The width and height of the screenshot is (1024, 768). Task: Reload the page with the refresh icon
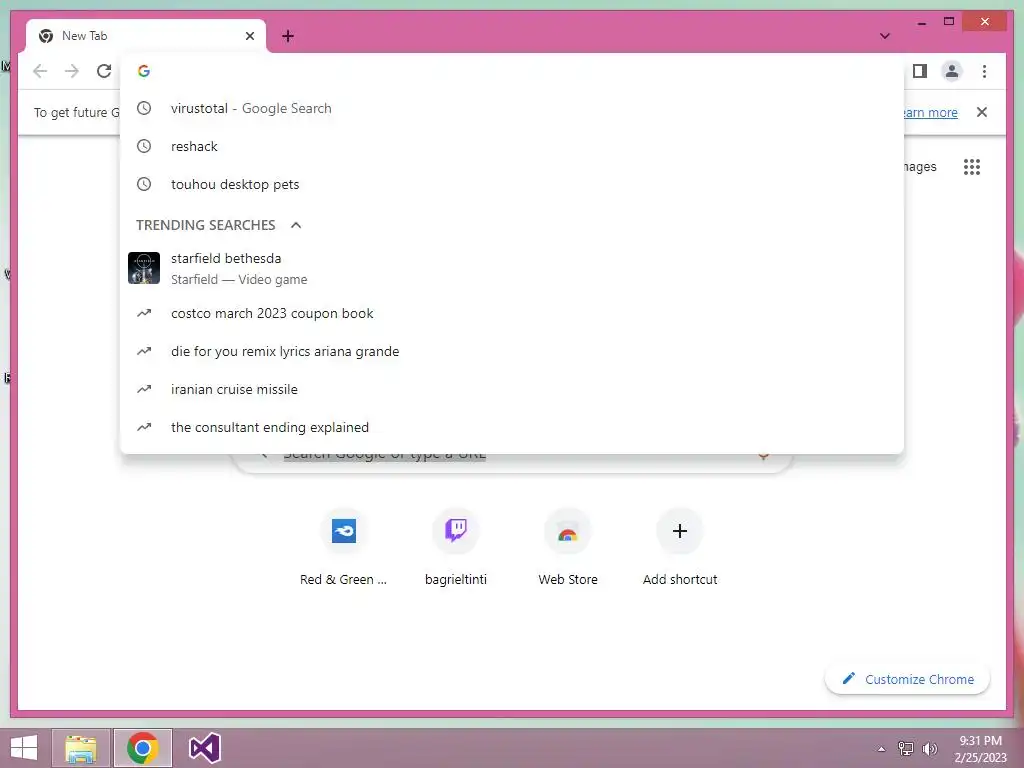coord(104,71)
